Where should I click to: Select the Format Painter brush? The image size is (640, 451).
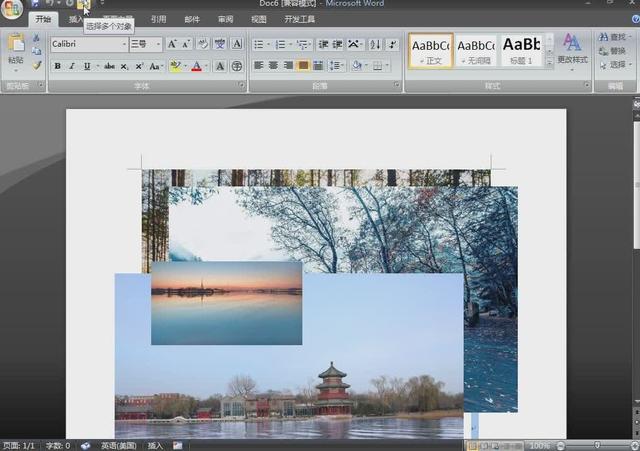click(37, 65)
